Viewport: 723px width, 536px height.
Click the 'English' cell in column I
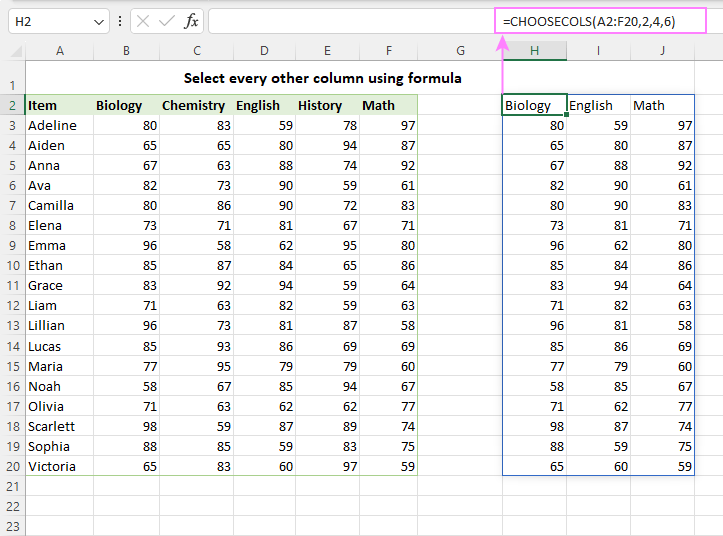tap(599, 105)
